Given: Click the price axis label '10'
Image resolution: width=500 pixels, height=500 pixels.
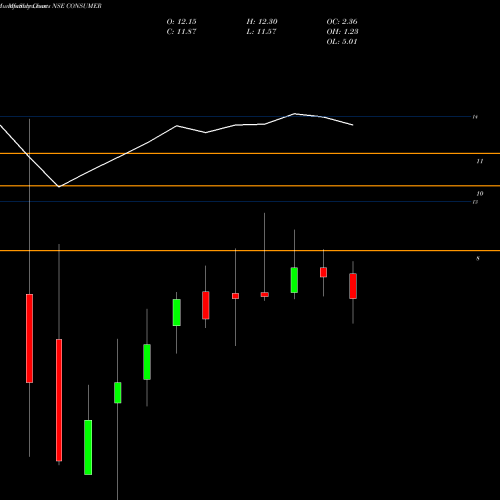Looking at the screenshot, I should (x=480, y=194).
